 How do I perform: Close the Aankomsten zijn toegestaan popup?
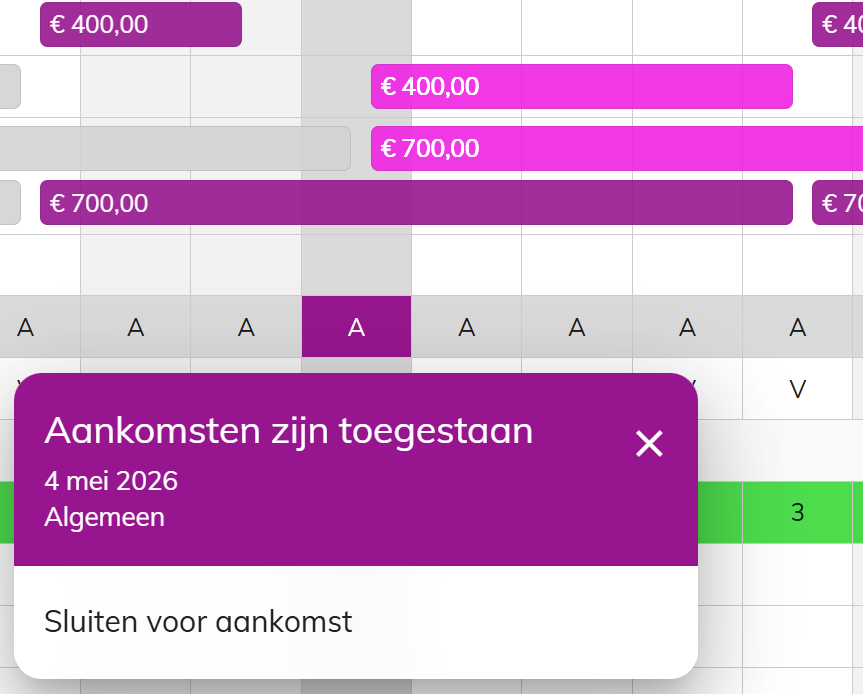pyautogui.click(x=649, y=444)
